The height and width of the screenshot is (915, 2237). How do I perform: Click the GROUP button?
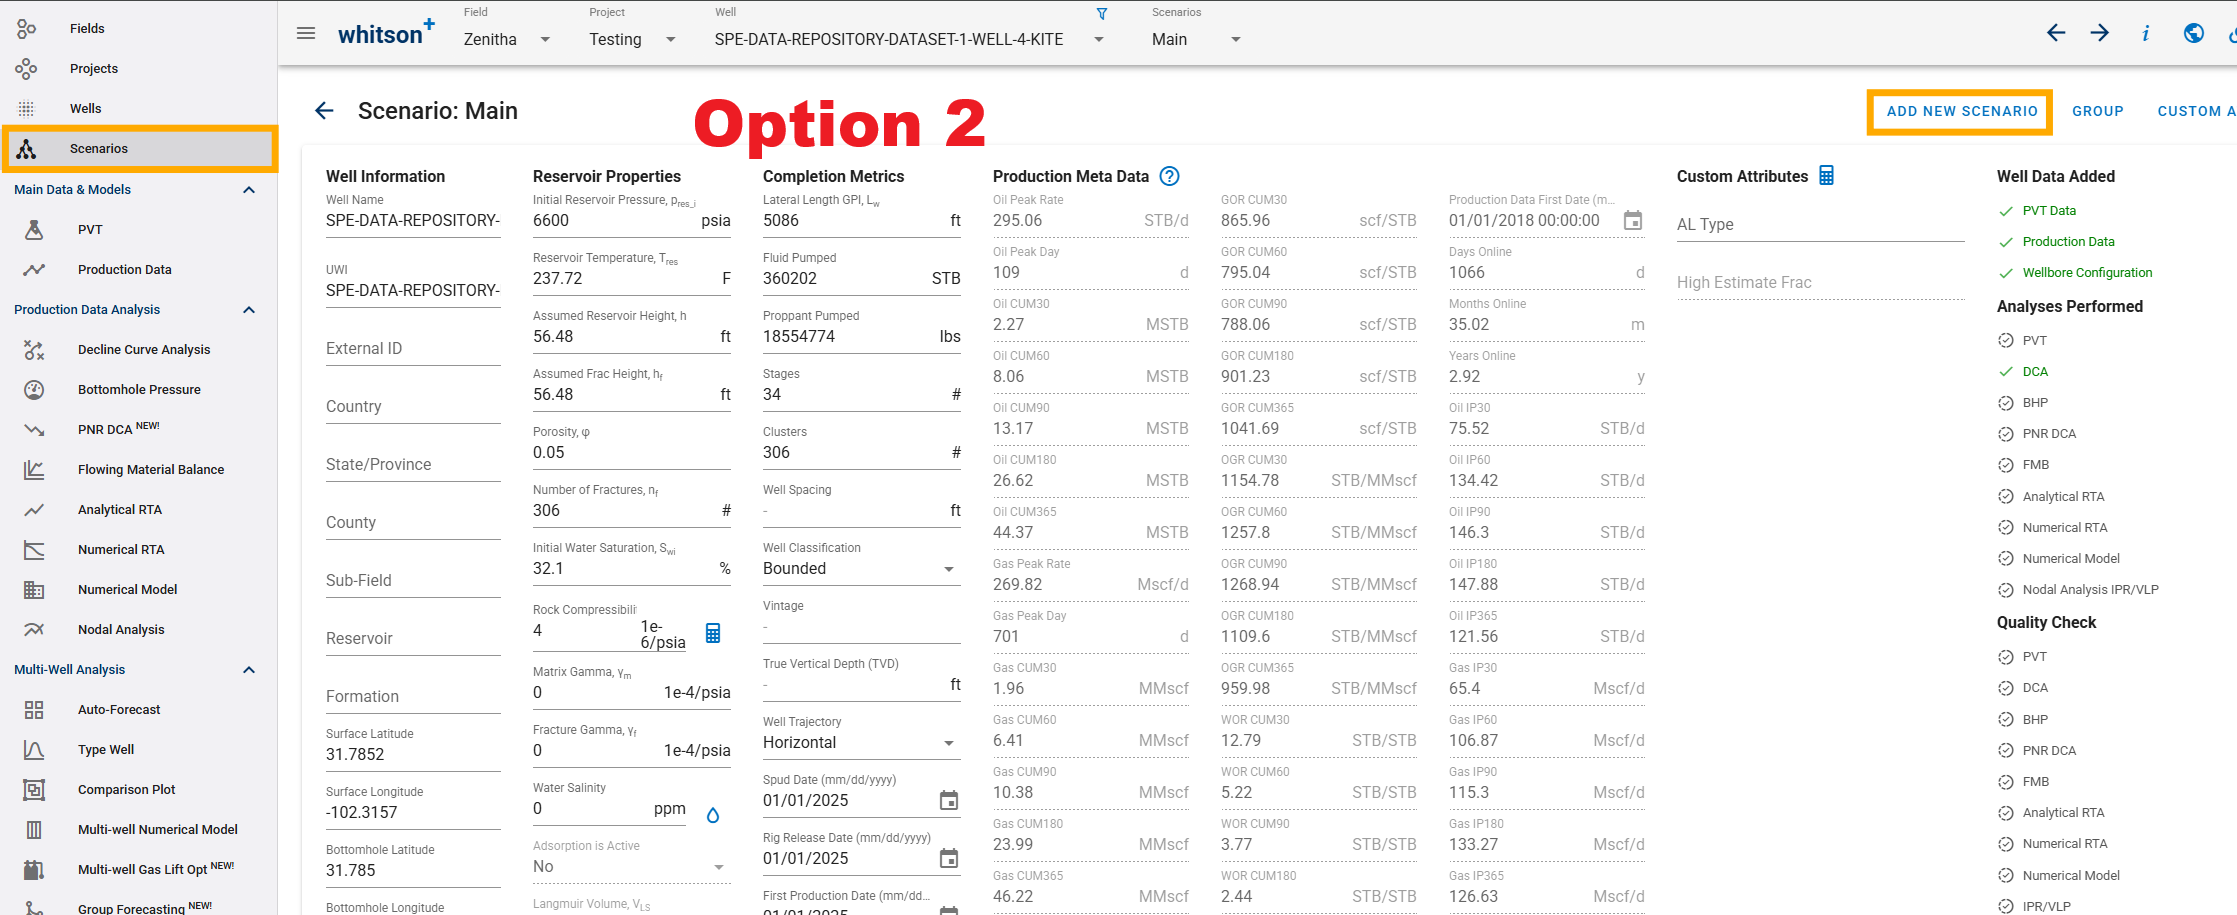tap(2097, 111)
